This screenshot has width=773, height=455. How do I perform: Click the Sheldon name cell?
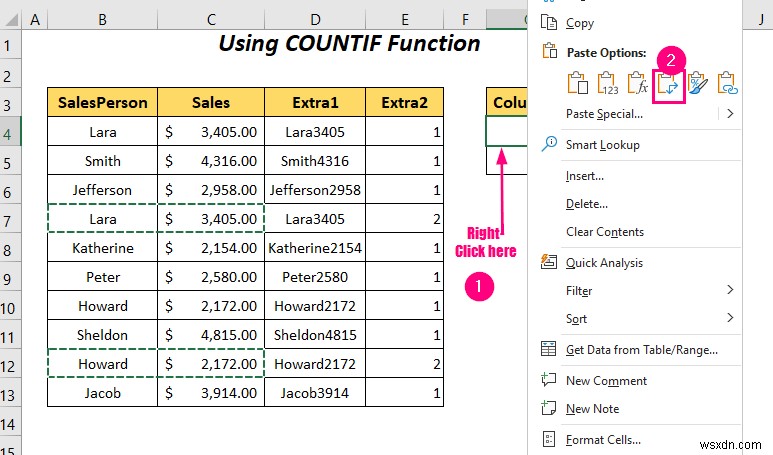(x=103, y=335)
